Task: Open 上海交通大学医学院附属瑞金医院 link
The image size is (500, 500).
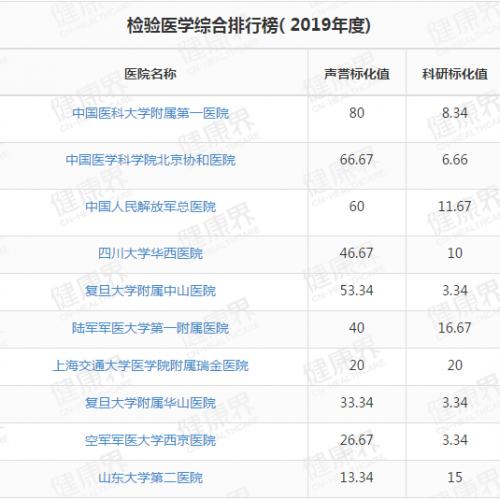Action: [151, 366]
